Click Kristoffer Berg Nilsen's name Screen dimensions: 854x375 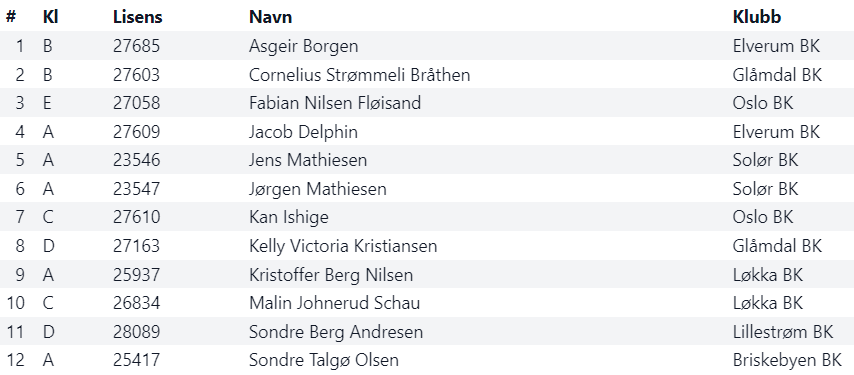coord(331,275)
